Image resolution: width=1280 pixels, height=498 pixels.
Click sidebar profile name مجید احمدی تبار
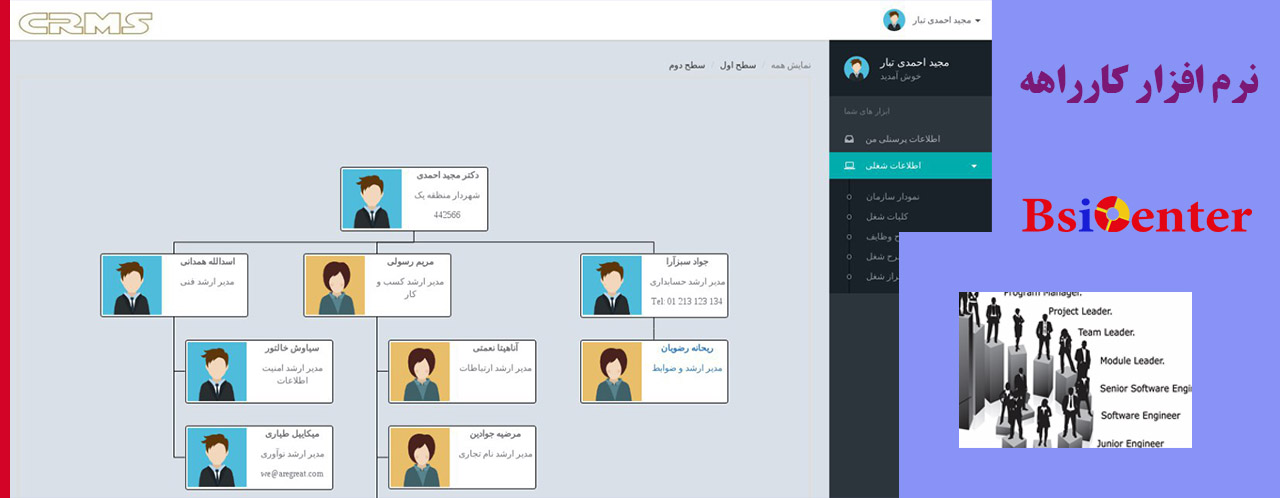[x=914, y=62]
